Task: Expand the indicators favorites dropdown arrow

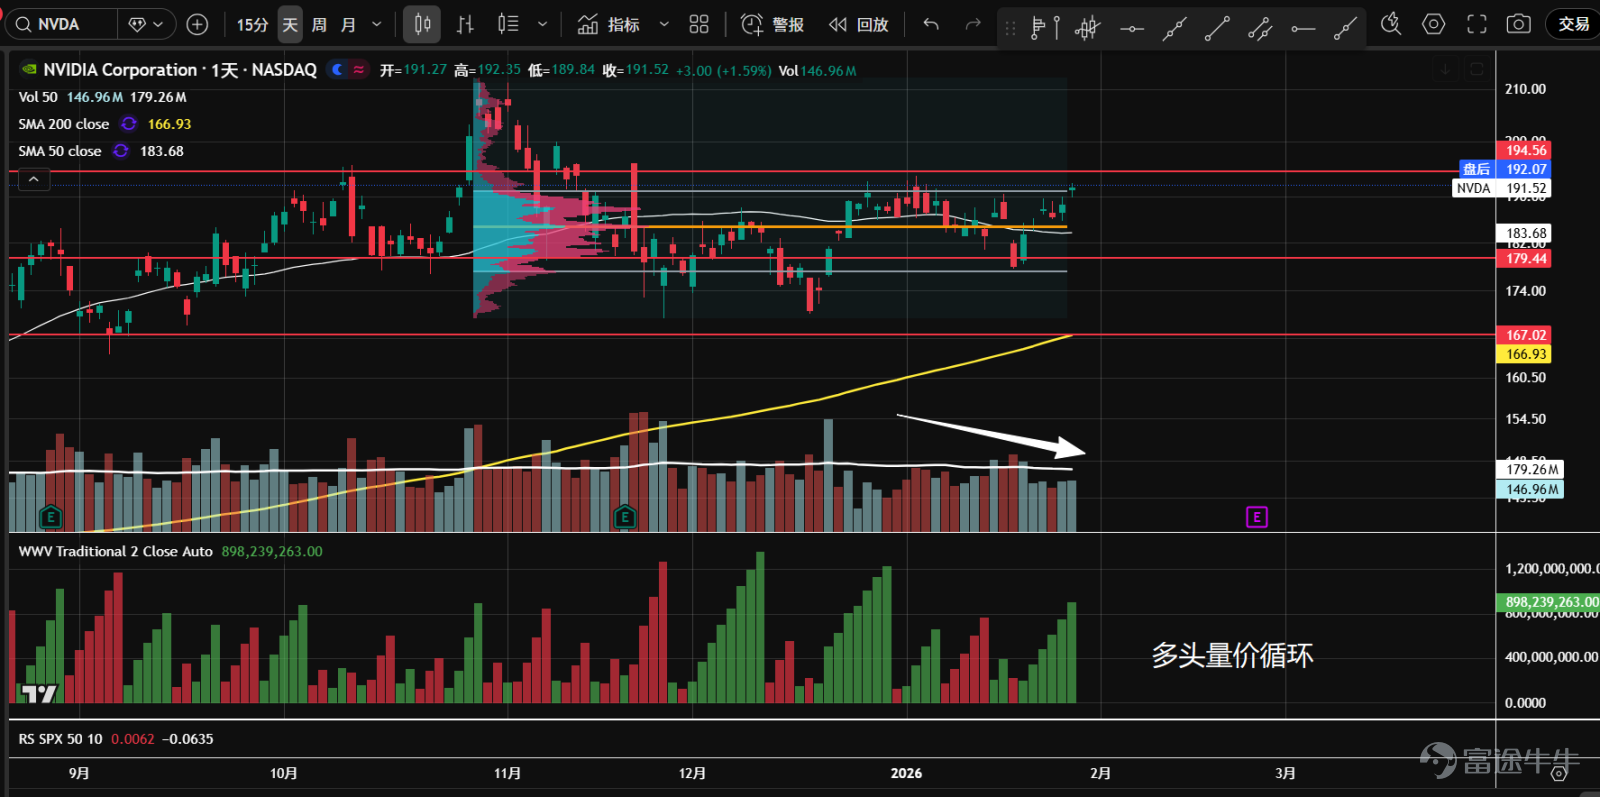Action: point(664,24)
